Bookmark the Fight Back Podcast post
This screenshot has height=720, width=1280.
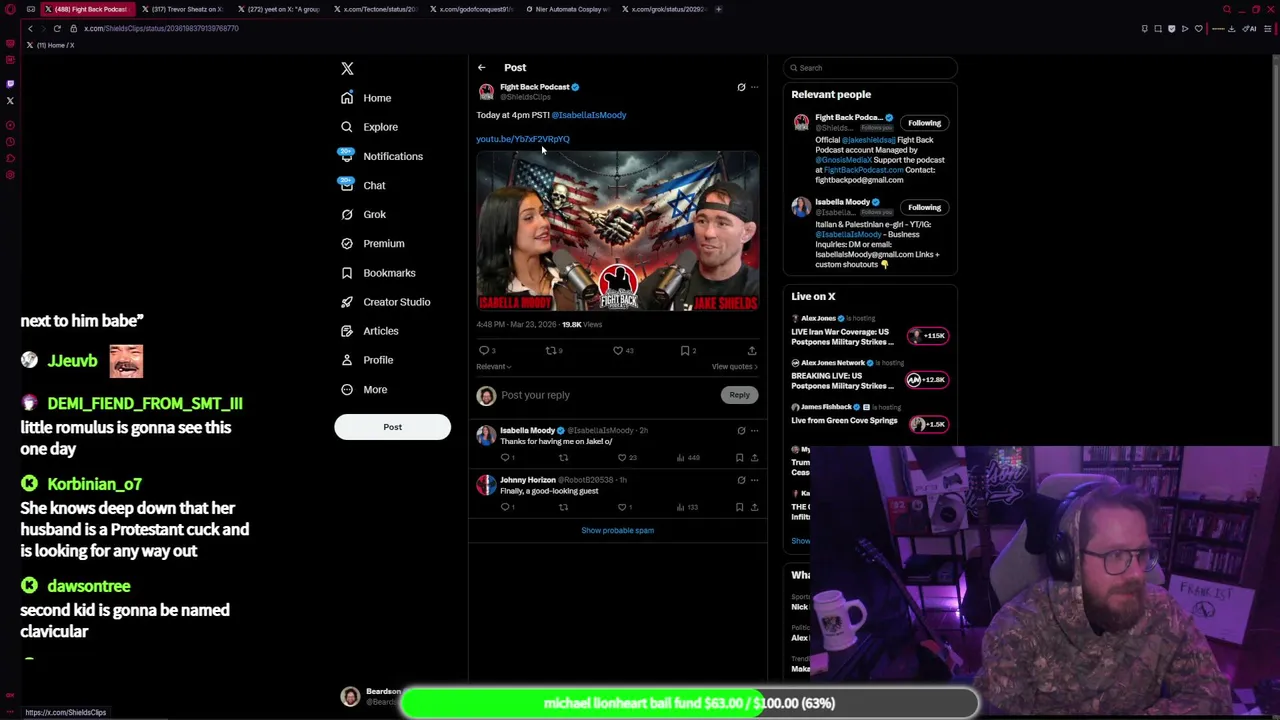pos(686,351)
